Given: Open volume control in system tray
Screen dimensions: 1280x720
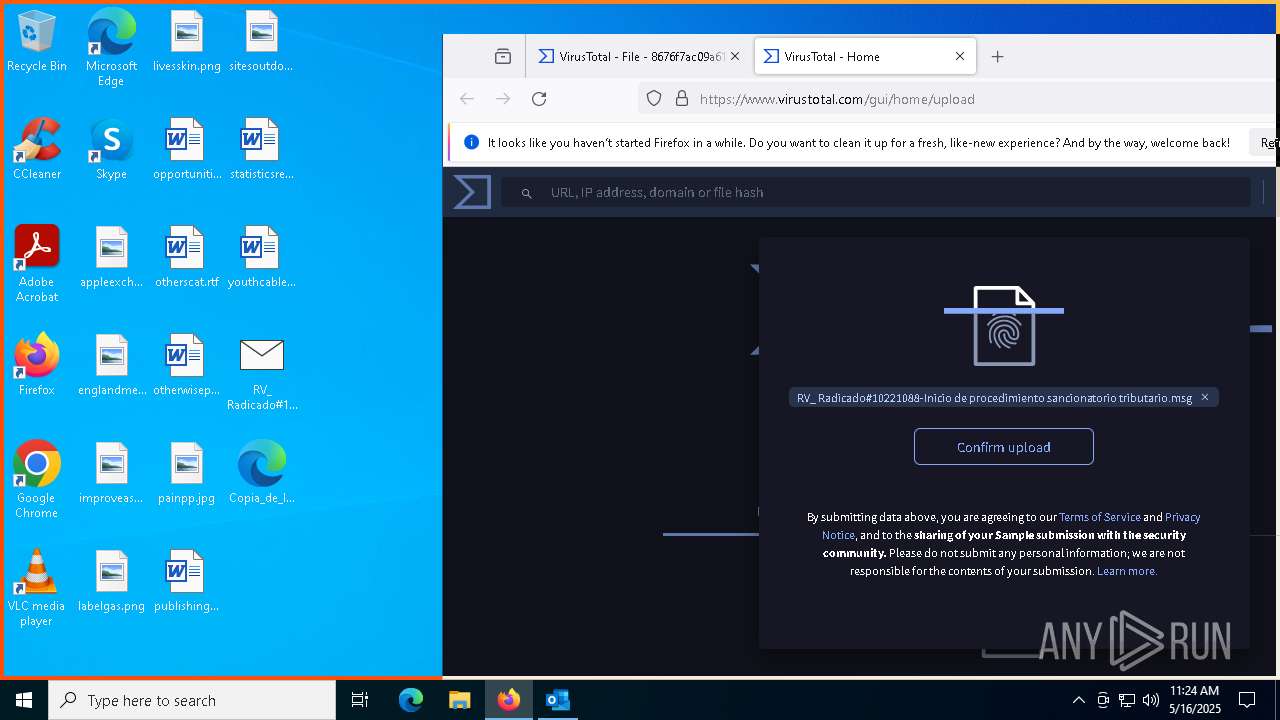Looking at the screenshot, I should (1150, 700).
